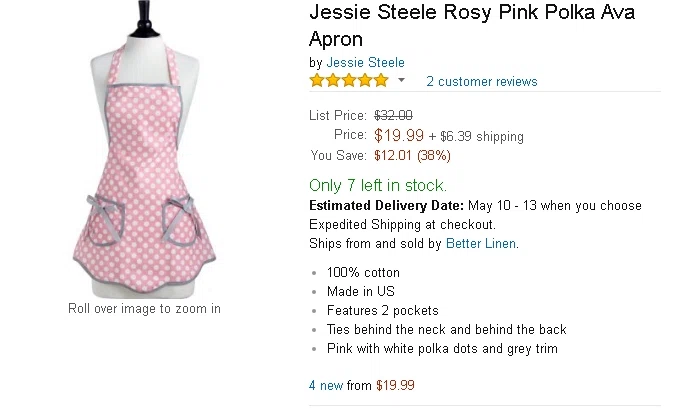Screen dimensions: 687x415
Task: Expand the dropdown arrow beside the star rating
Action: click(x=402, y=80)
